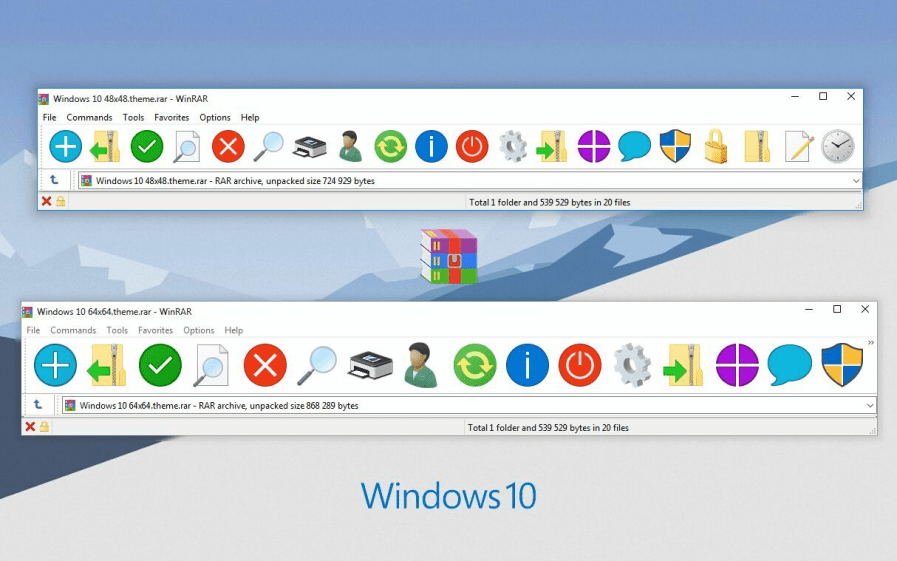Go up one level in the 48x48 window

click(x=53, y=181)
